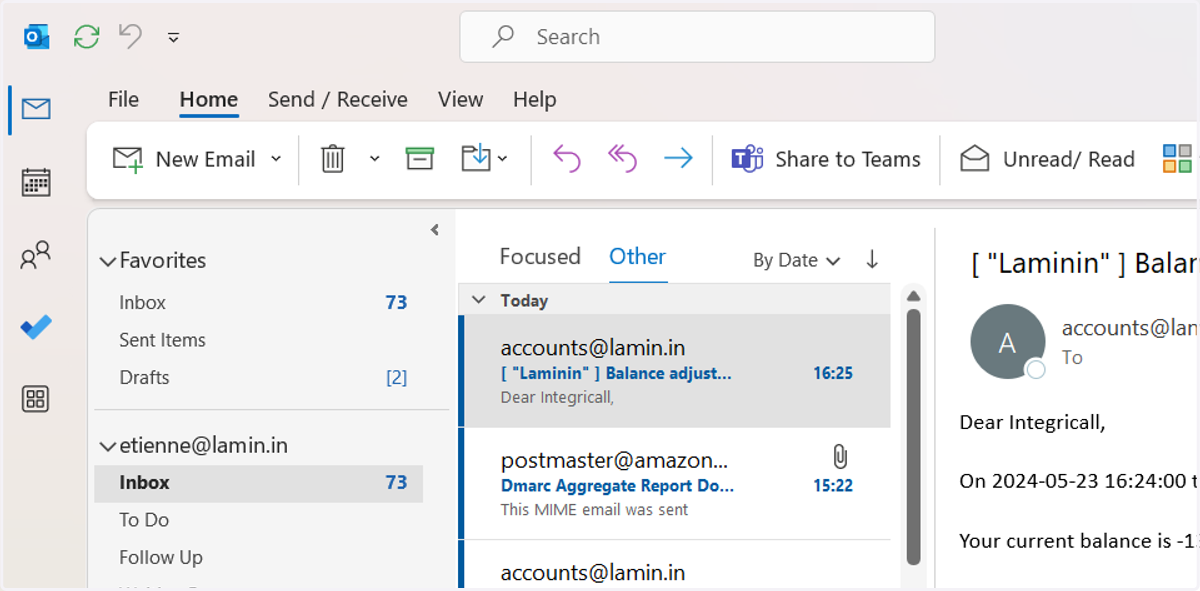
Task: Open the Move dropdown arrow
Action: click(503, 159)
